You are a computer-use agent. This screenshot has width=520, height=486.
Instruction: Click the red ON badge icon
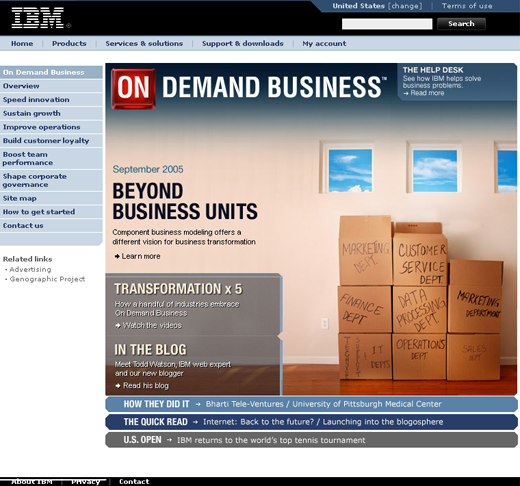[x=133, y=89]
